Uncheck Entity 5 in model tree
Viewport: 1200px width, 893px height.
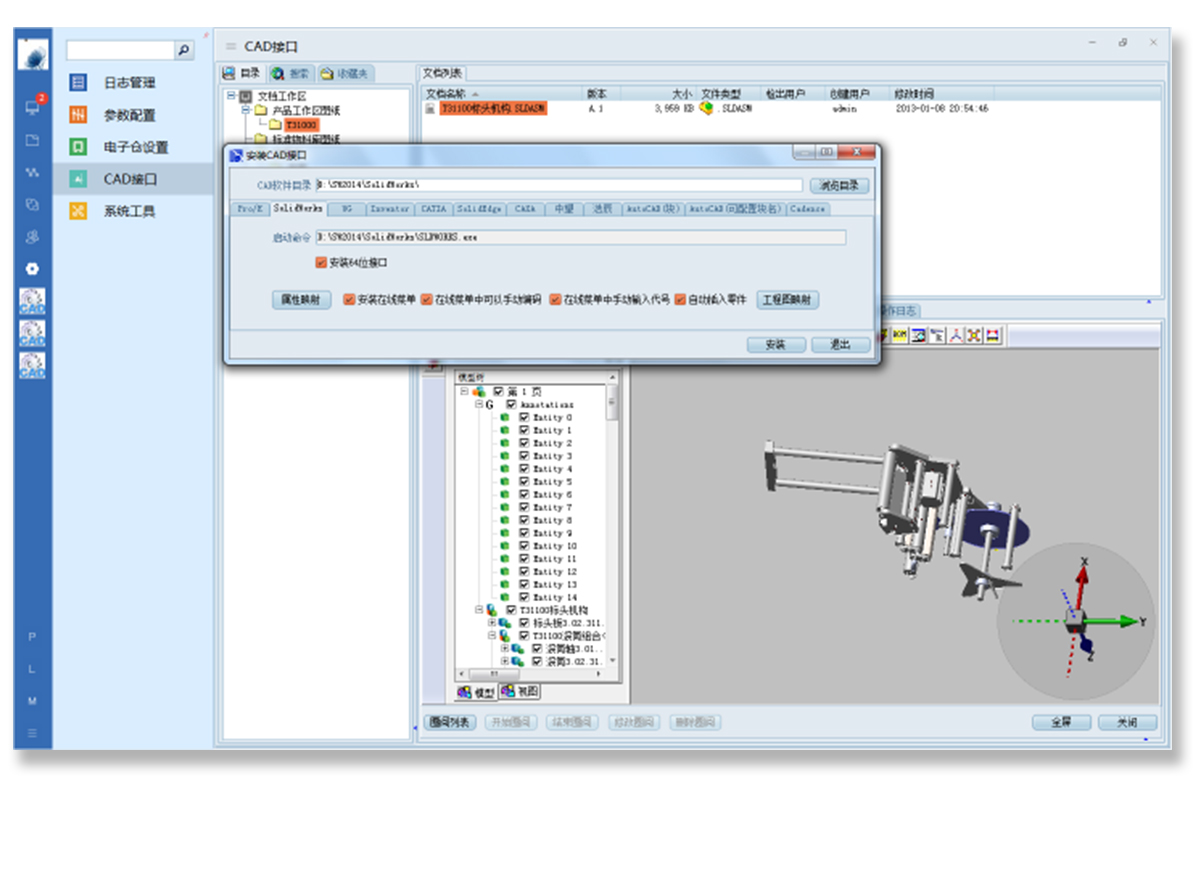point(524,482)
